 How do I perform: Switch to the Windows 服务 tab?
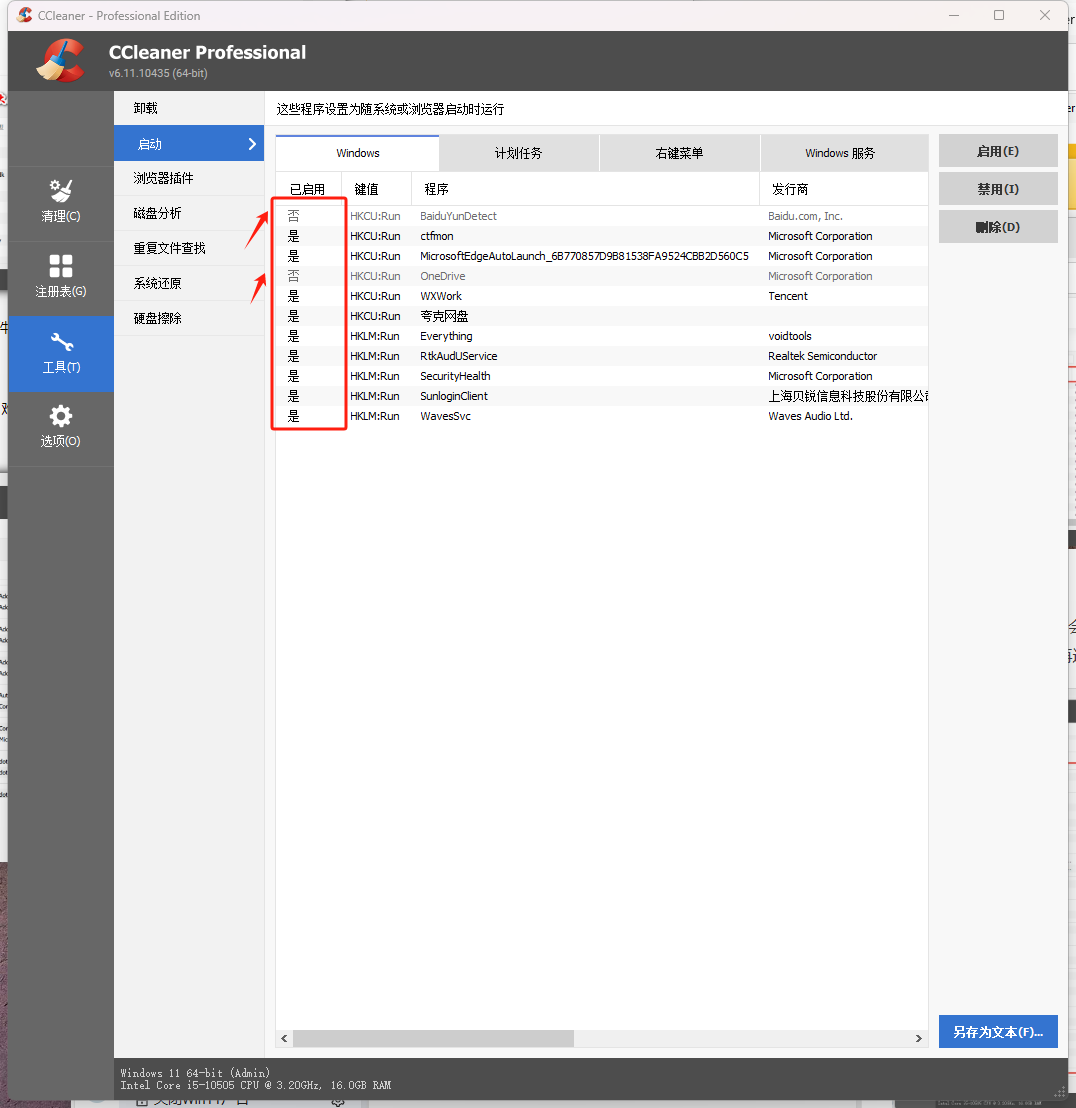(x=844, y=153)
